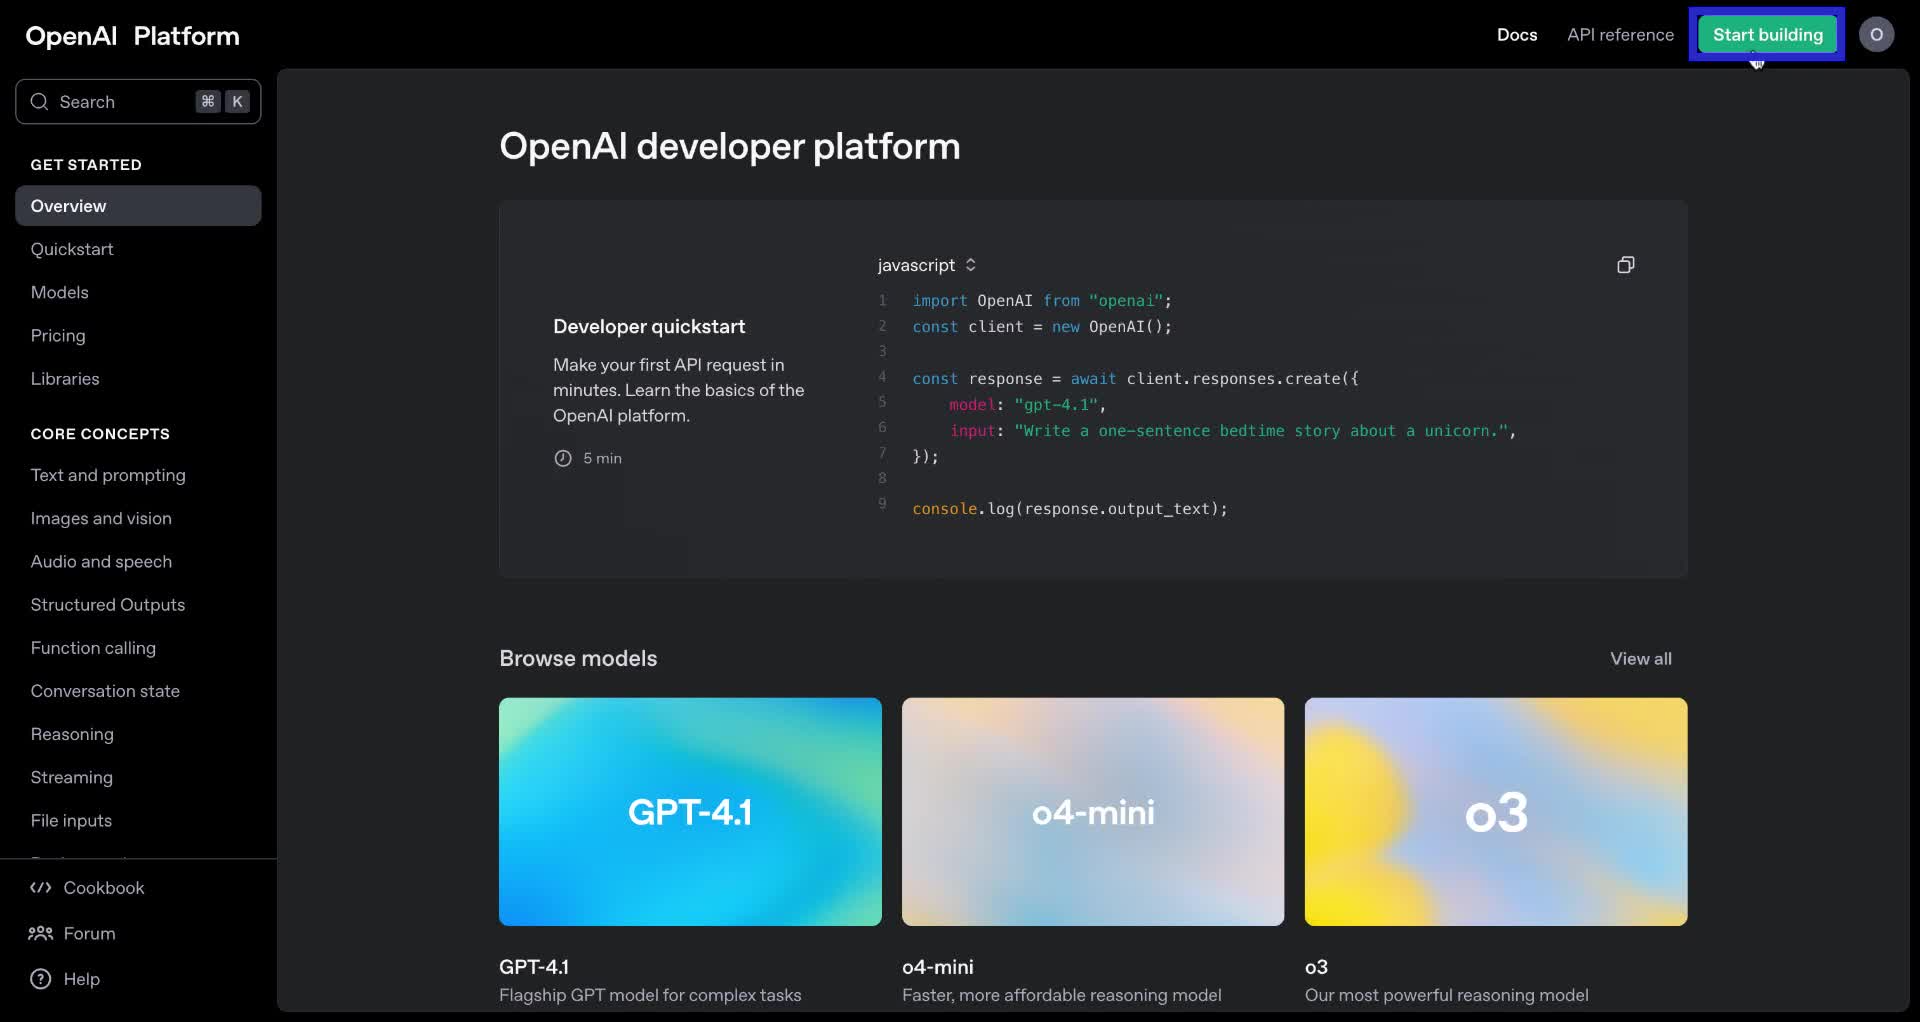This screenshot has height=1022, width=1920.
Task: Open the Forum via the people icon
Action: pos(40,933)
